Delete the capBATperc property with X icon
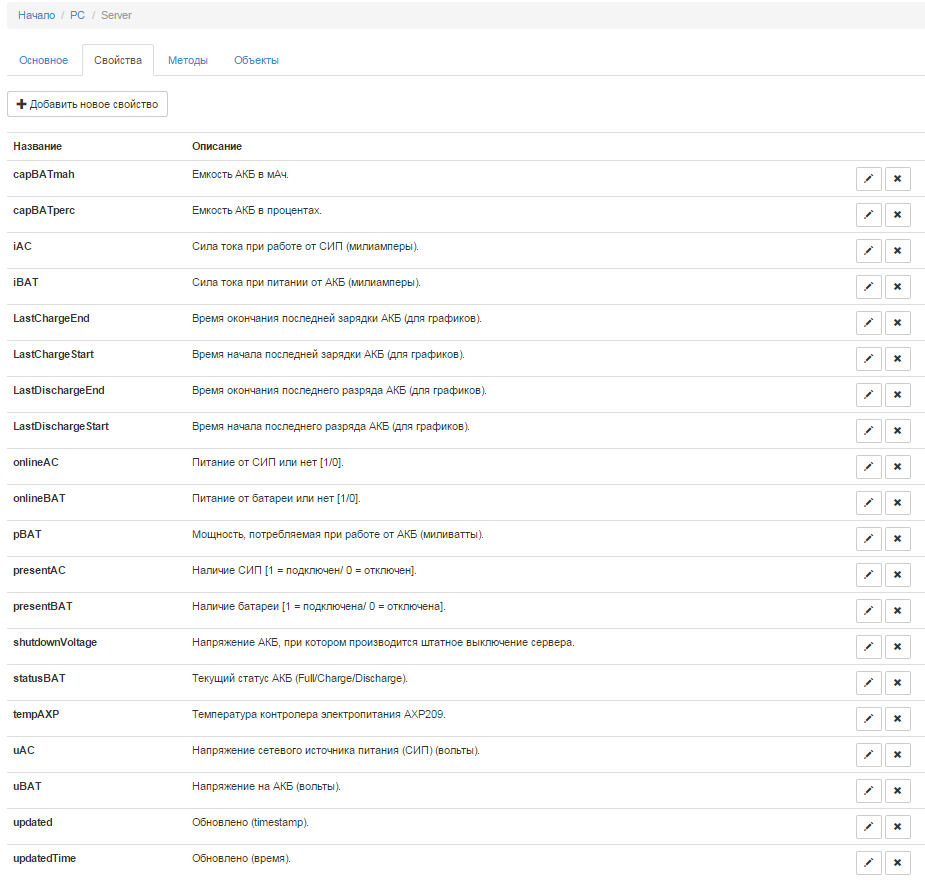This screenshot has height=886, width=925. coord(897,215)
